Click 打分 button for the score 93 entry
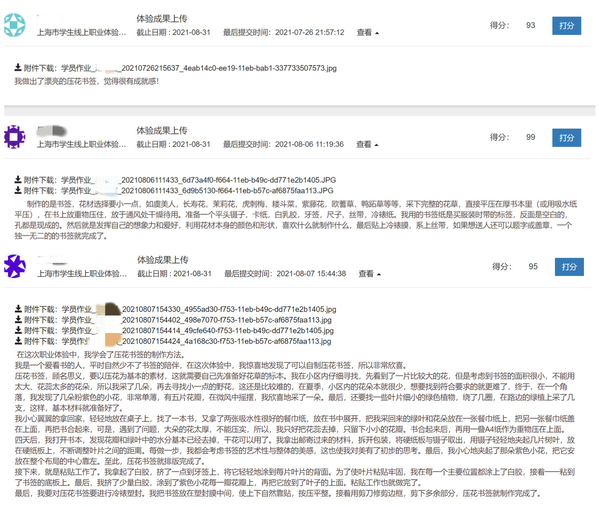Screen dimensions: 599x507 pyautogui.click(x=567, y=26)
